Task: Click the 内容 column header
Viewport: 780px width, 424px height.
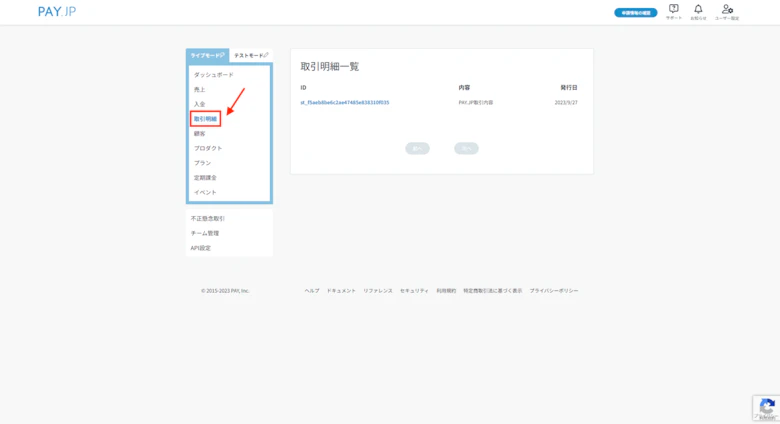Action: coord(464,88)
